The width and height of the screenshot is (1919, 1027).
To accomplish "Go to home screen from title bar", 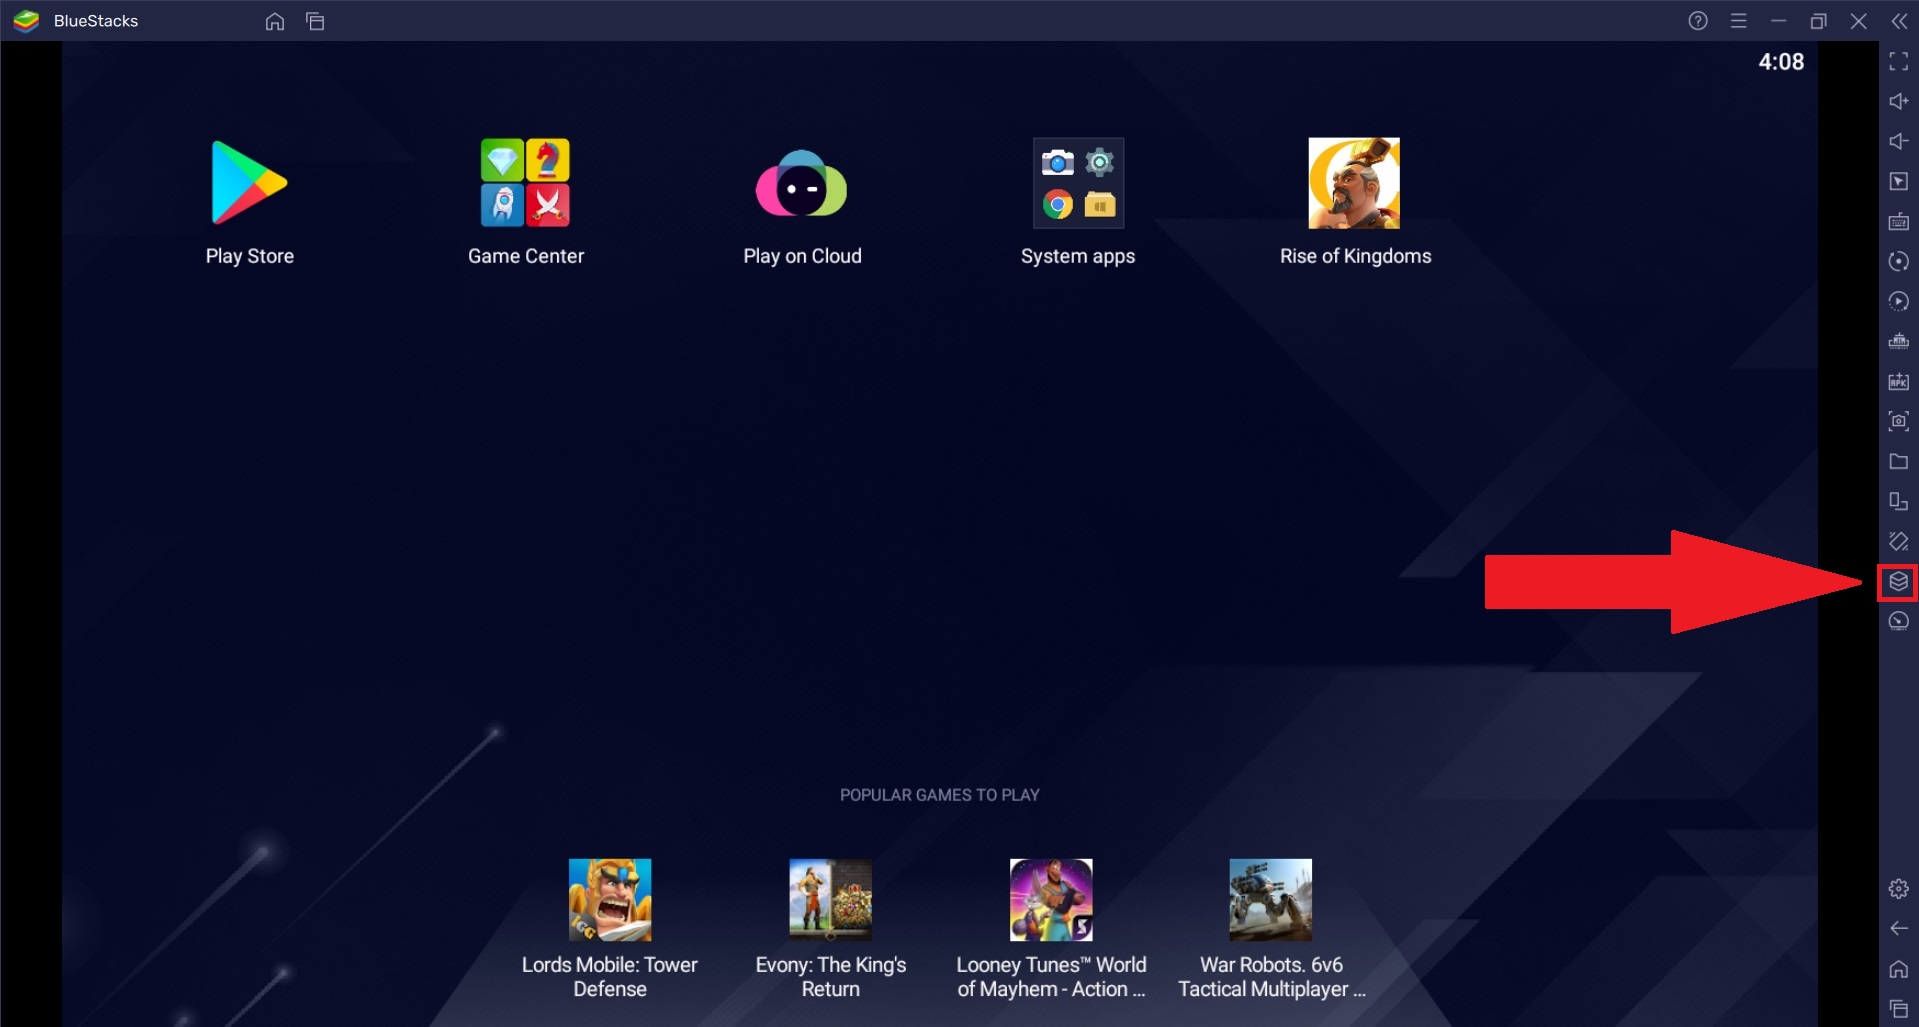I will coord(275,21).
